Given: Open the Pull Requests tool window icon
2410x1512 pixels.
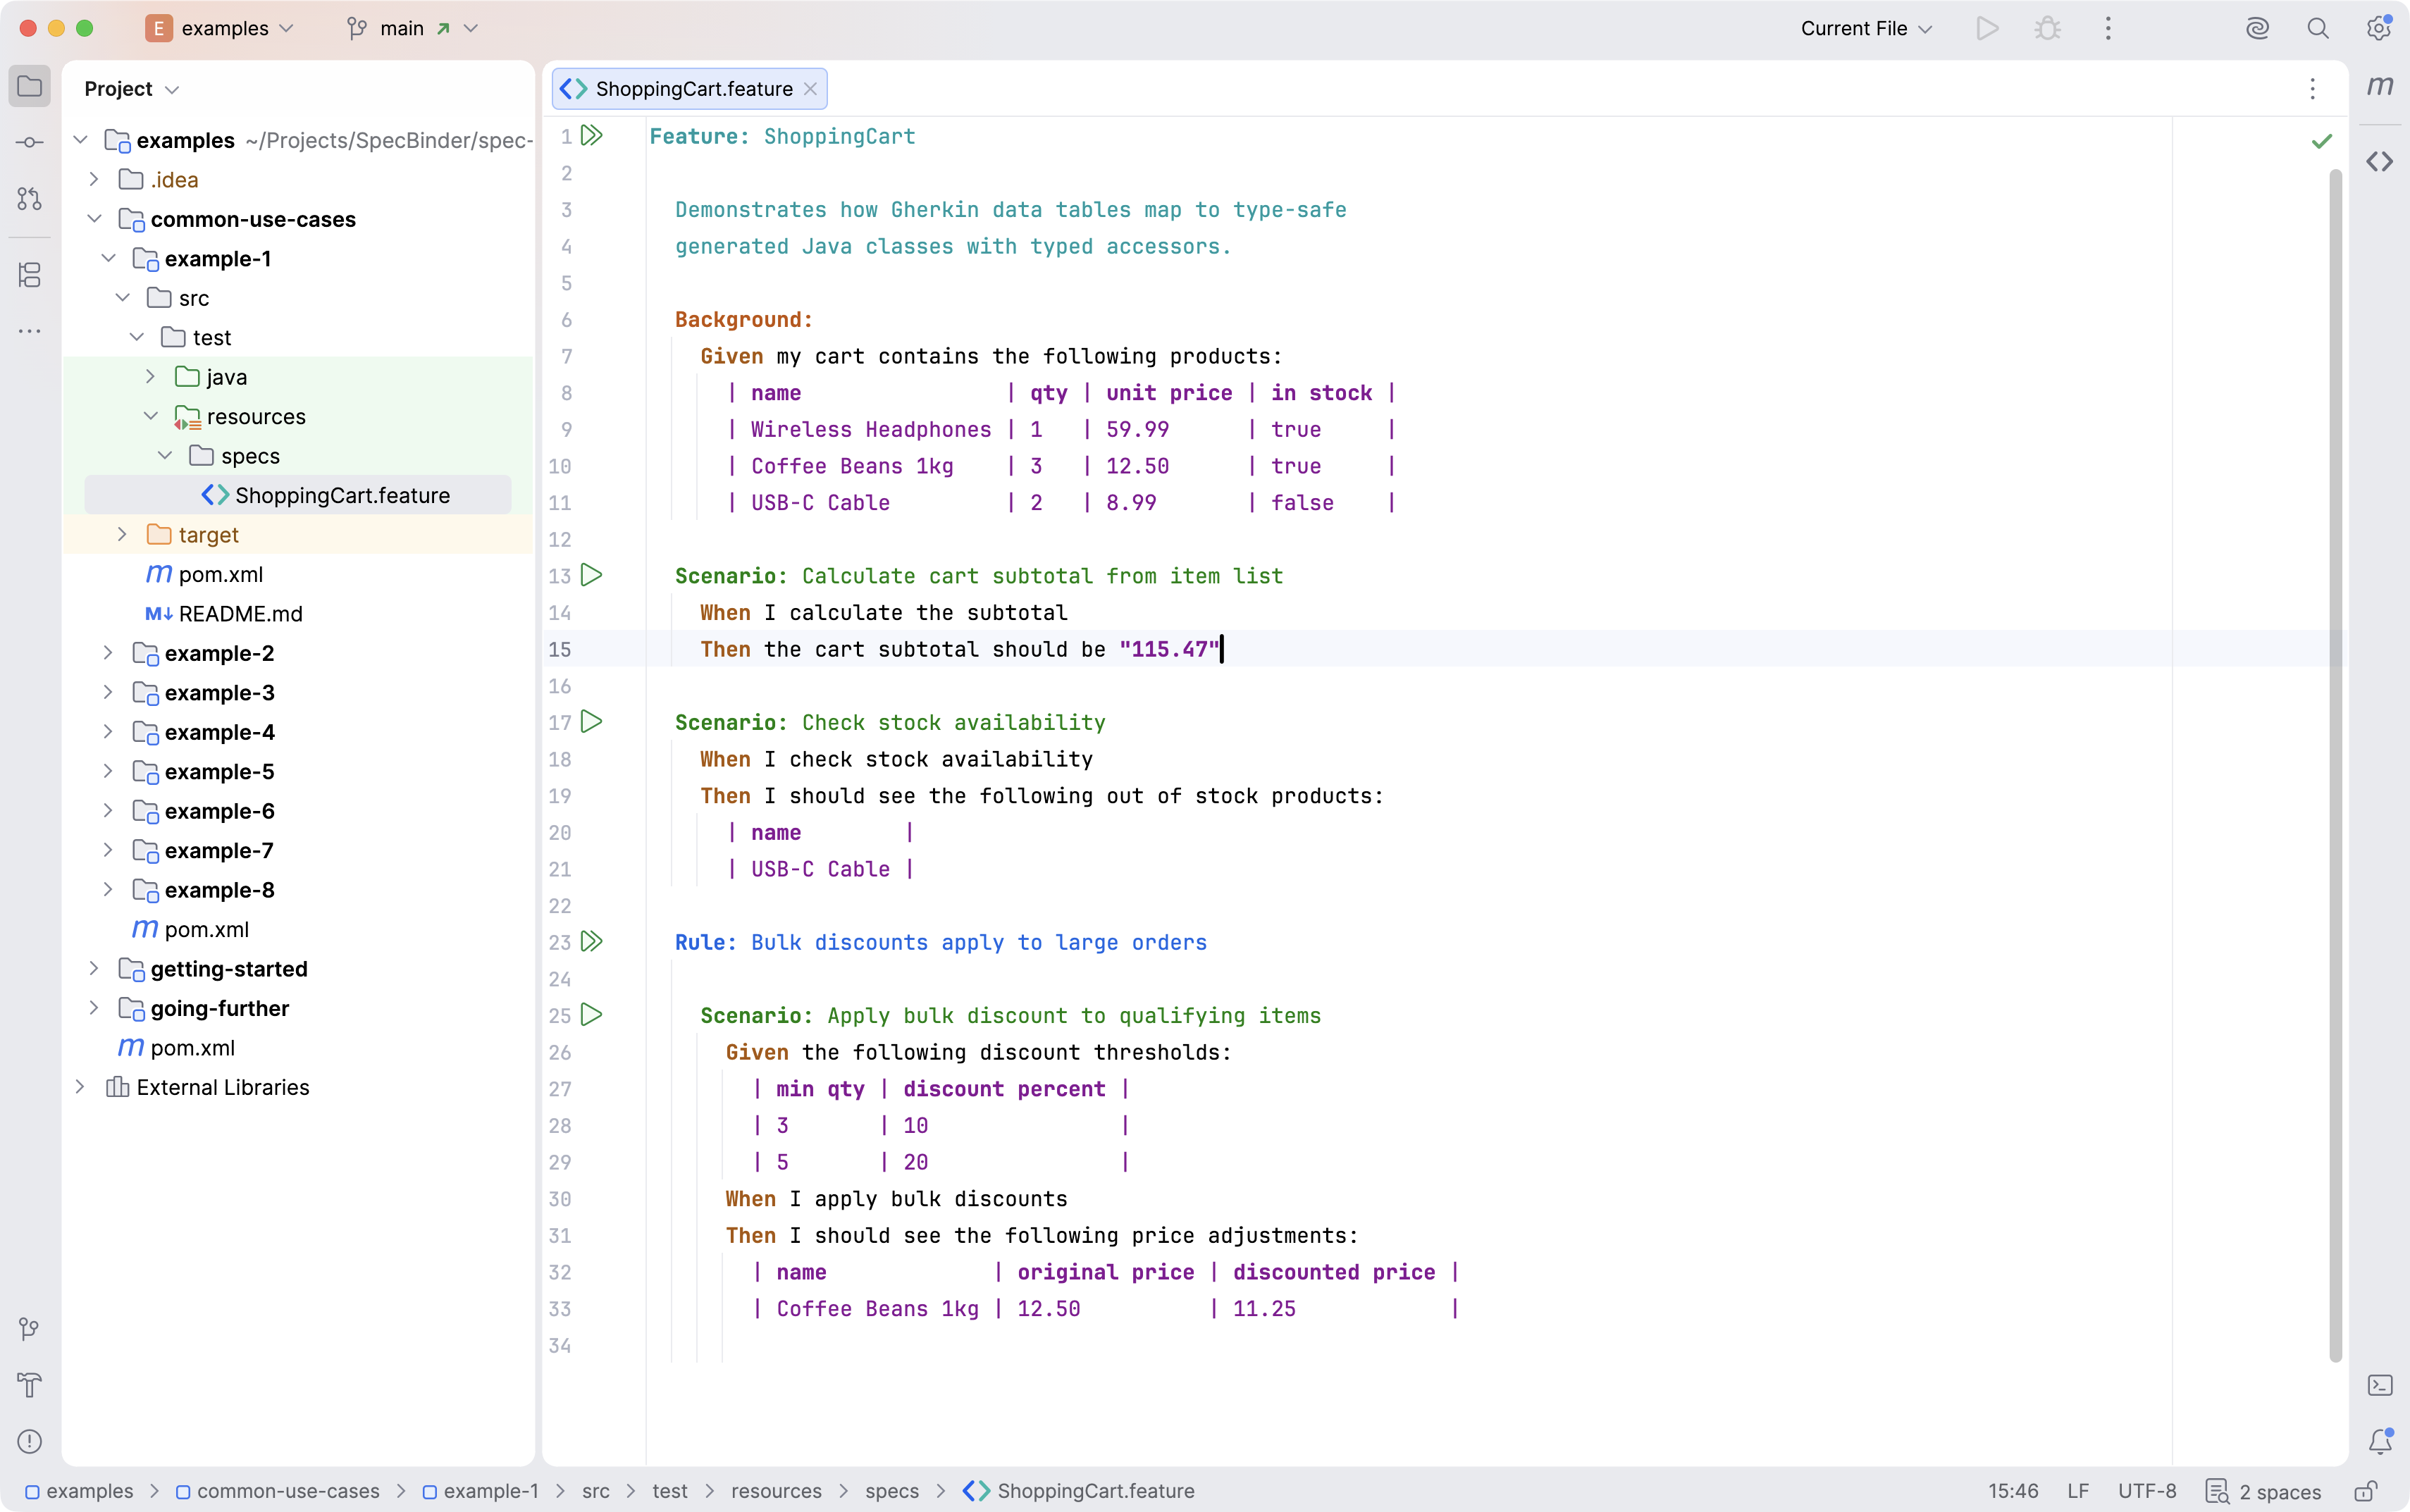Looking at the screenshot, I should (x=30, y=199).
